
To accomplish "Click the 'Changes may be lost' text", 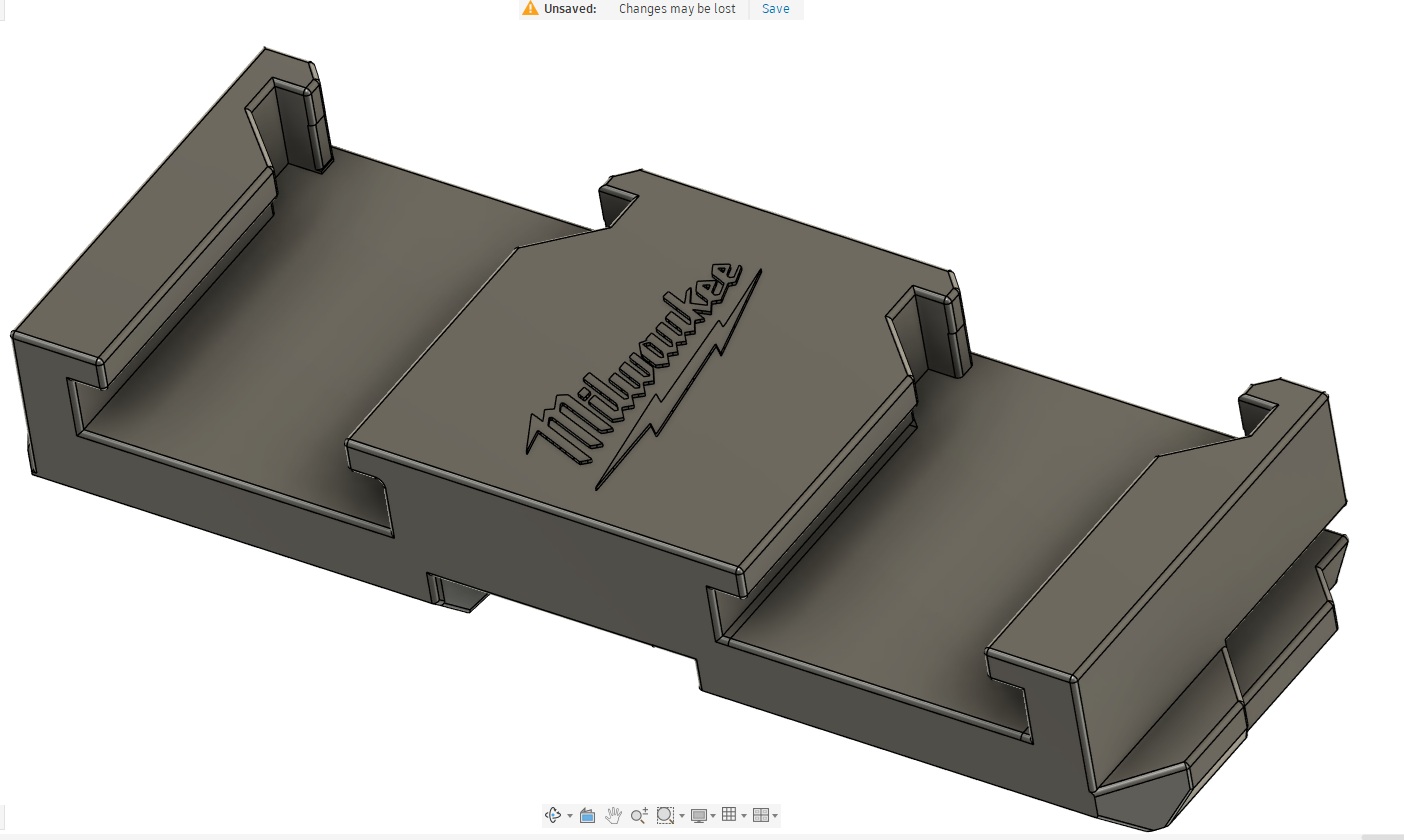I will (677, 9).
